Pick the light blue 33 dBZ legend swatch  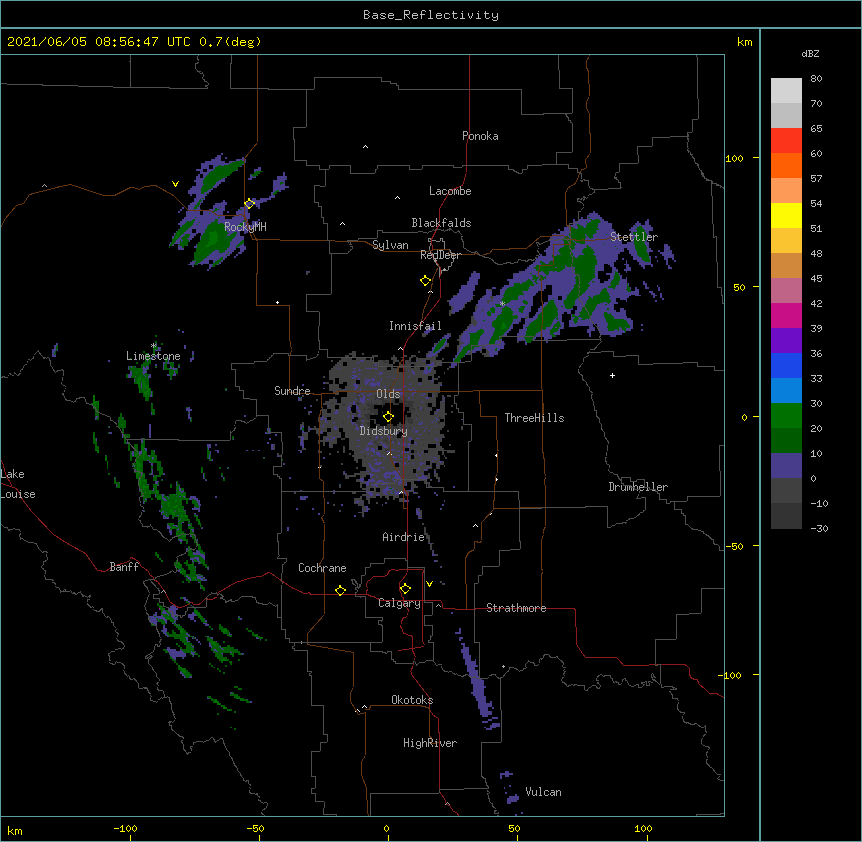786,390
